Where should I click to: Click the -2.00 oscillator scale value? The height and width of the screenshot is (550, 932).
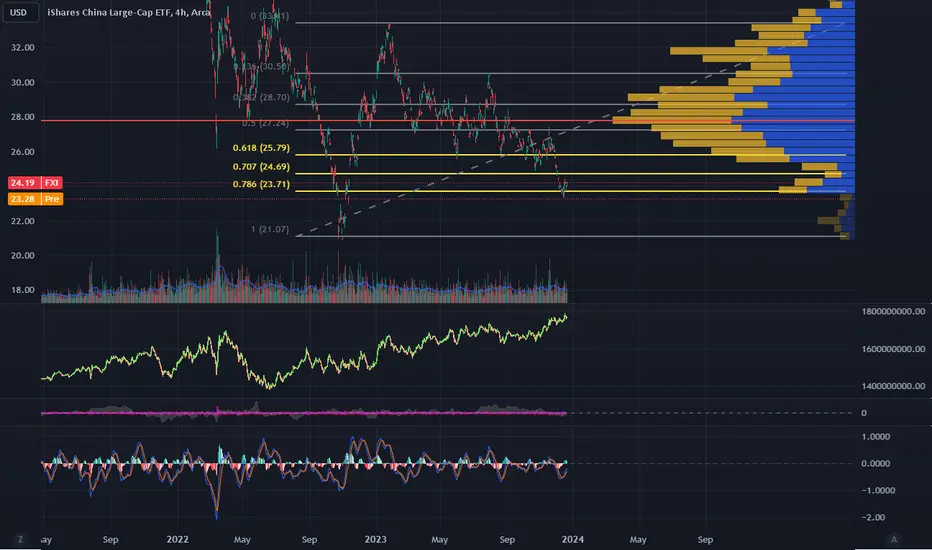873,517
